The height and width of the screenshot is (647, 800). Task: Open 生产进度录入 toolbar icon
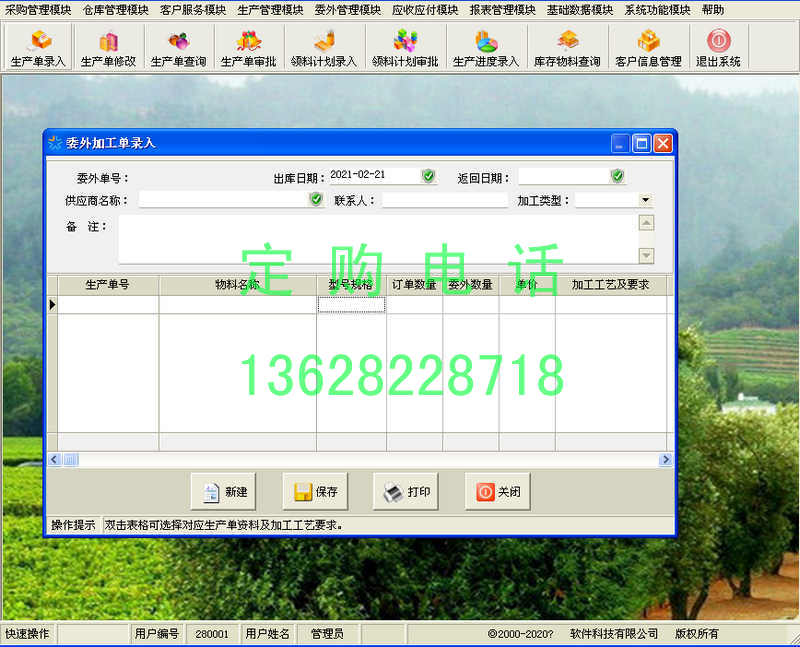(x=486, y=48)
